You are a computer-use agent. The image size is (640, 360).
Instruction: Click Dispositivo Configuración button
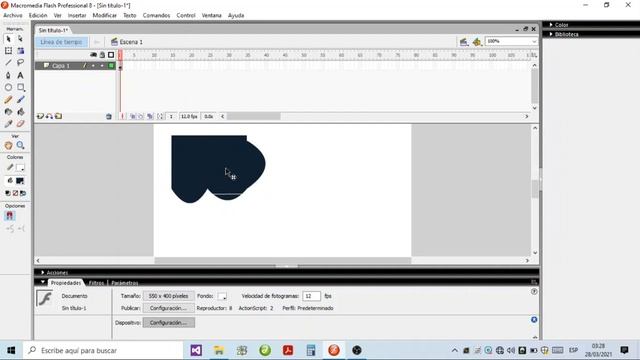(x=168, y=322)
